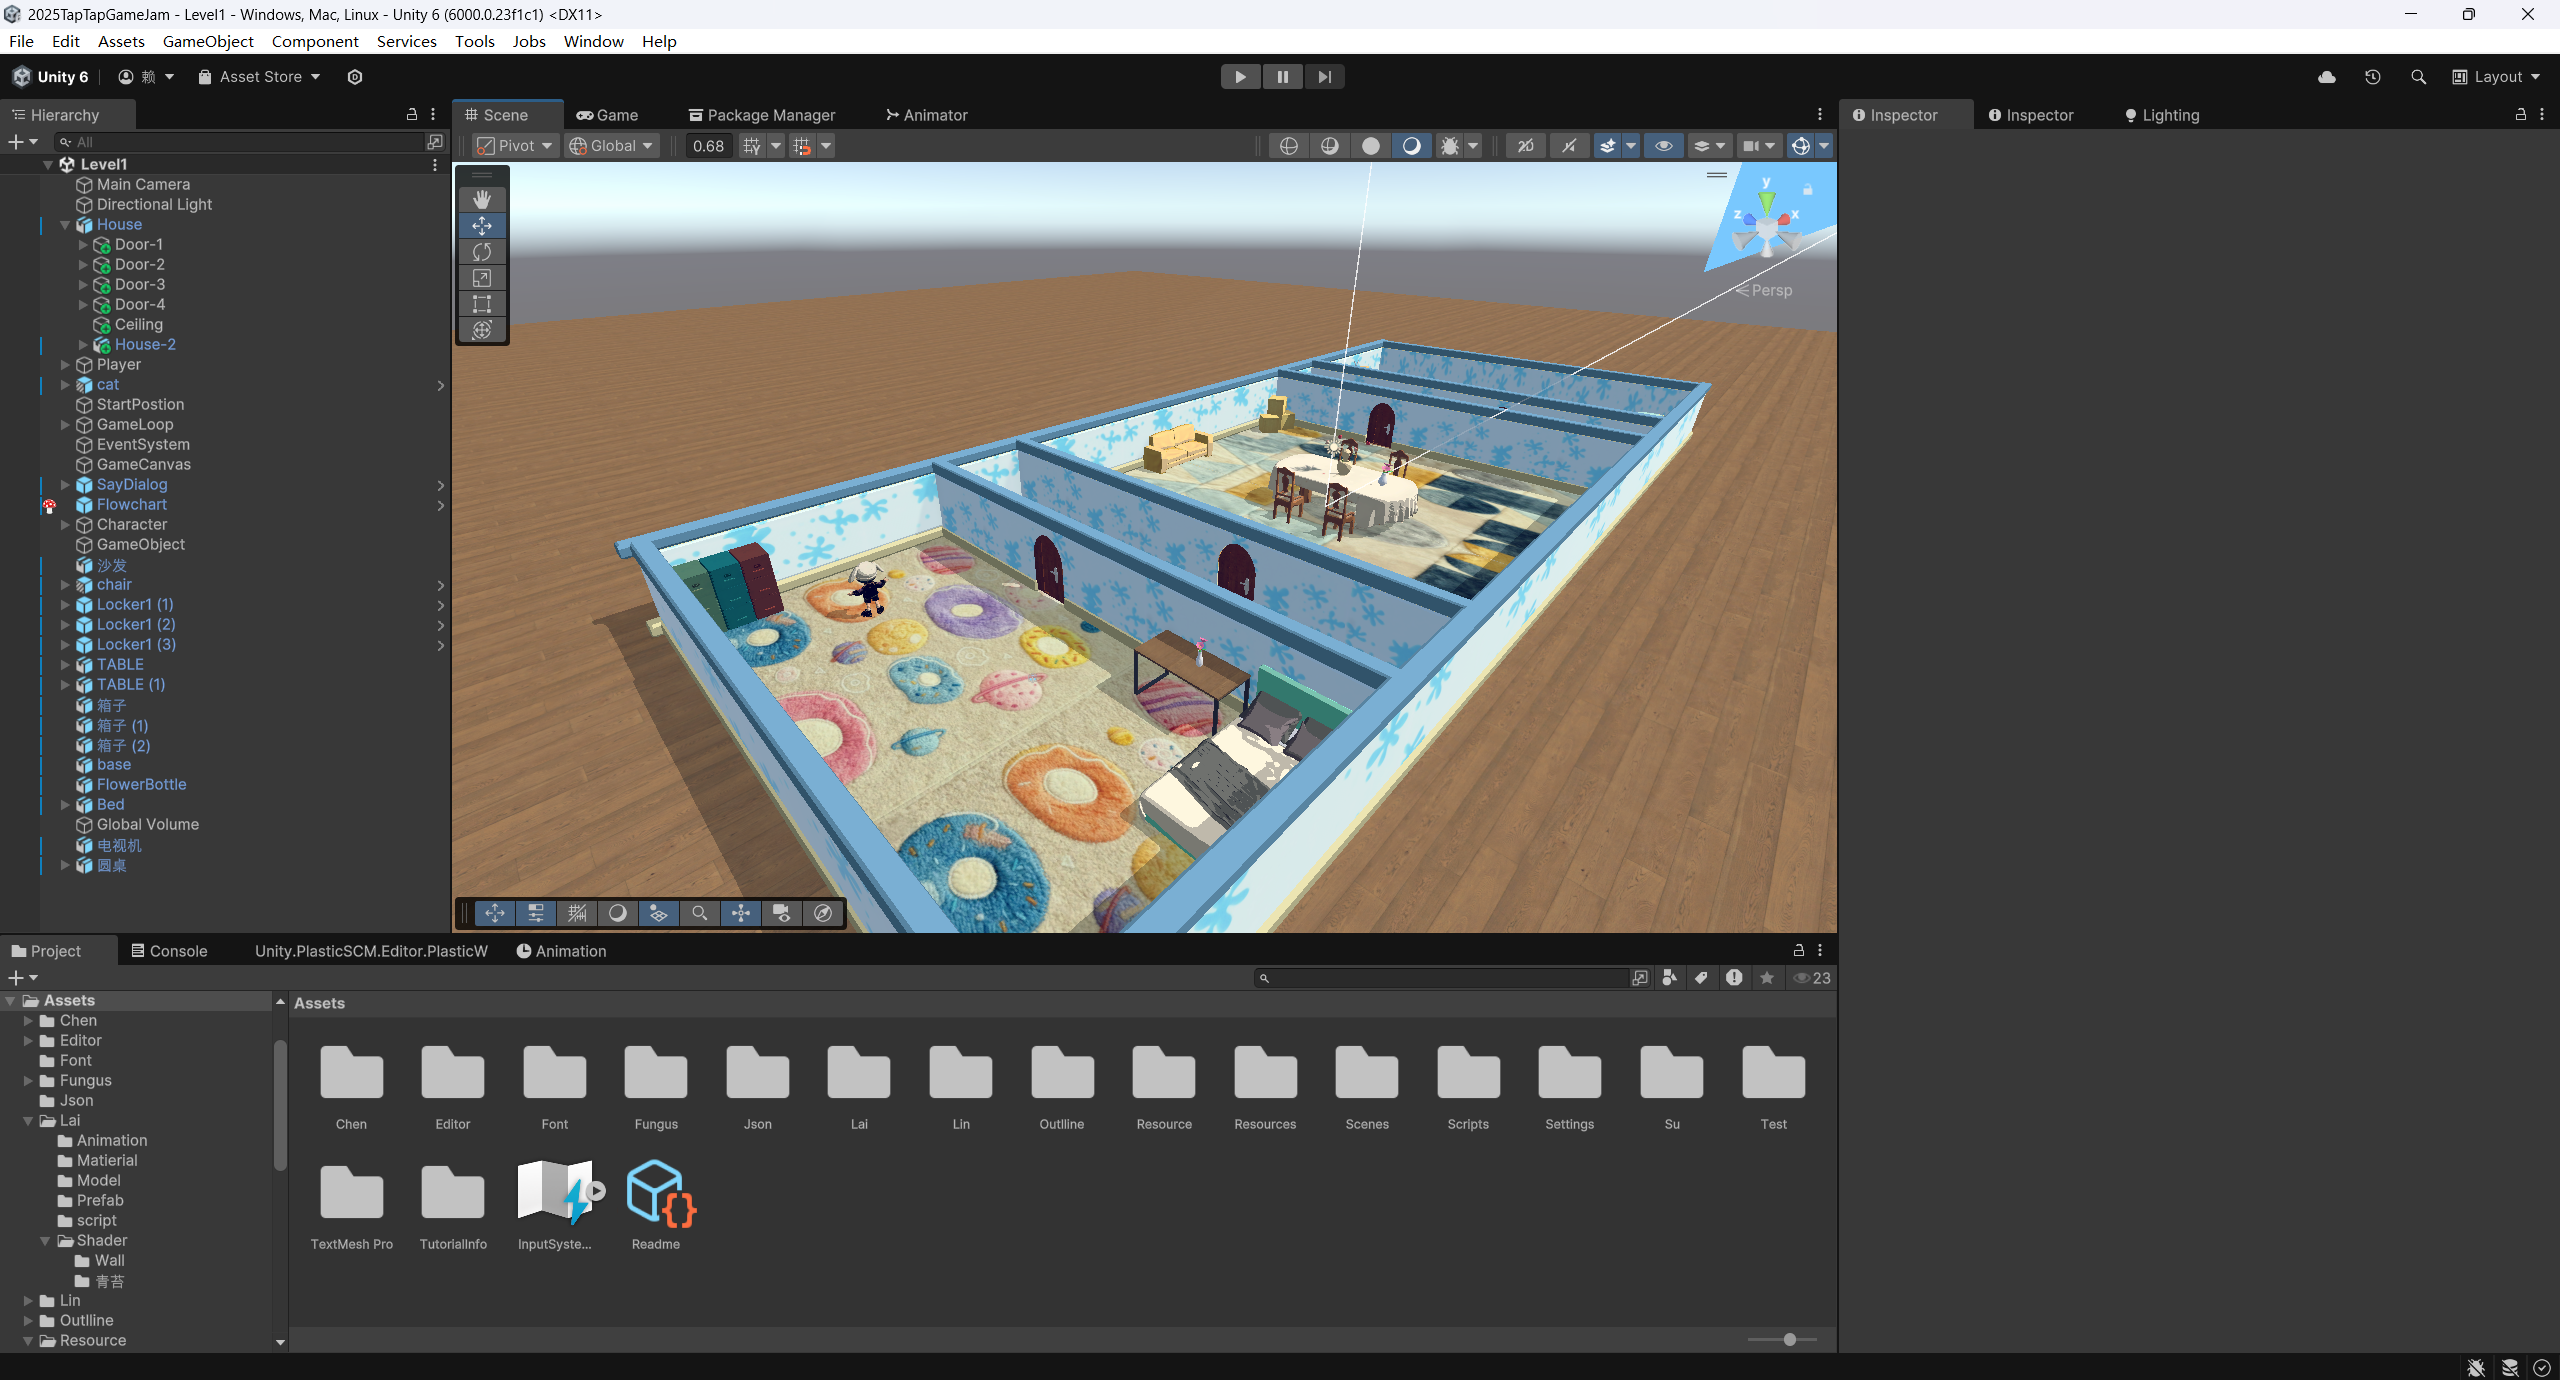Toggle scene audio mute button
Image resolution: width=2560 pixels, height=1380 pixels.
1569,146
